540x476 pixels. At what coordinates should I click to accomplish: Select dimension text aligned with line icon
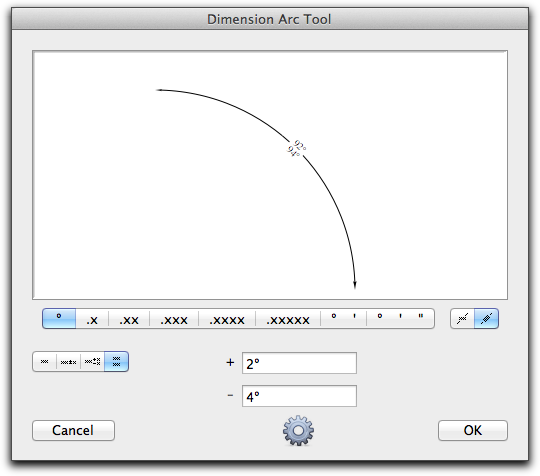click(x=486, y=319)
